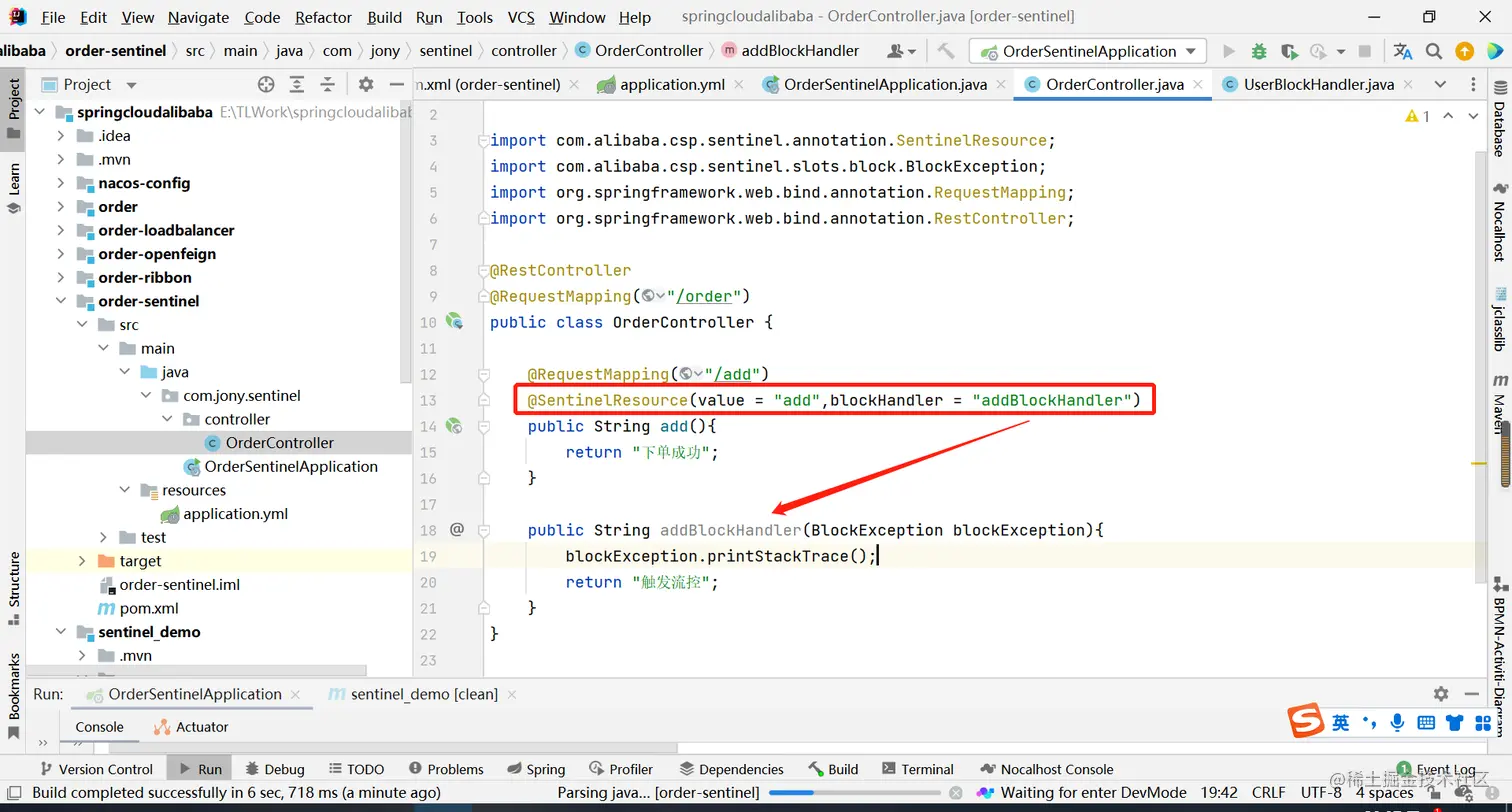Click the Sogou microphone voice input icon
The image size is (1512, 812).
click(x=1397, y=722)
